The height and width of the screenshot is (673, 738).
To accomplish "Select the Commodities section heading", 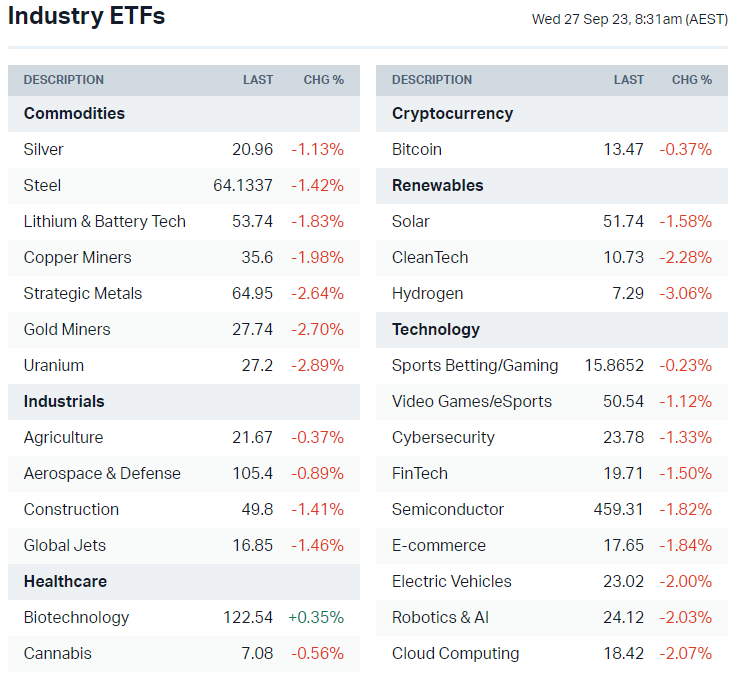I will [75, 114].
